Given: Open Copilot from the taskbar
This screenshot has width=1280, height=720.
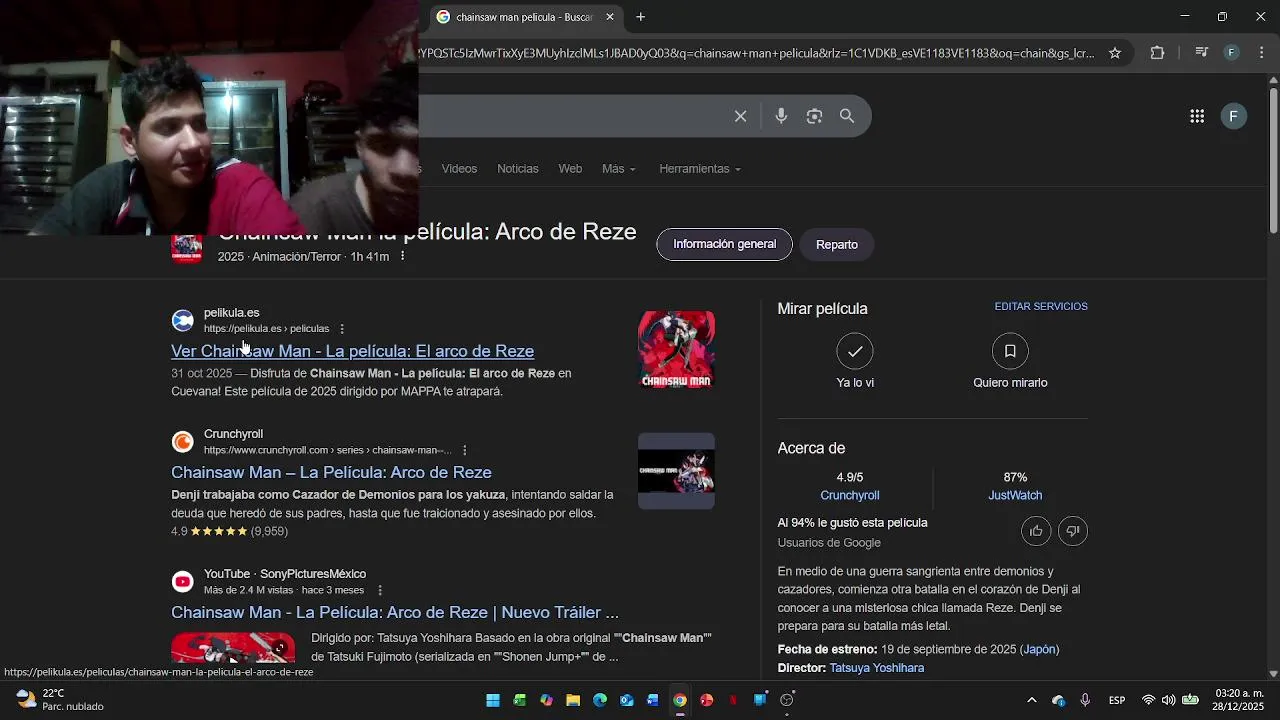Looking at the screenshot, I should (546, 700).
